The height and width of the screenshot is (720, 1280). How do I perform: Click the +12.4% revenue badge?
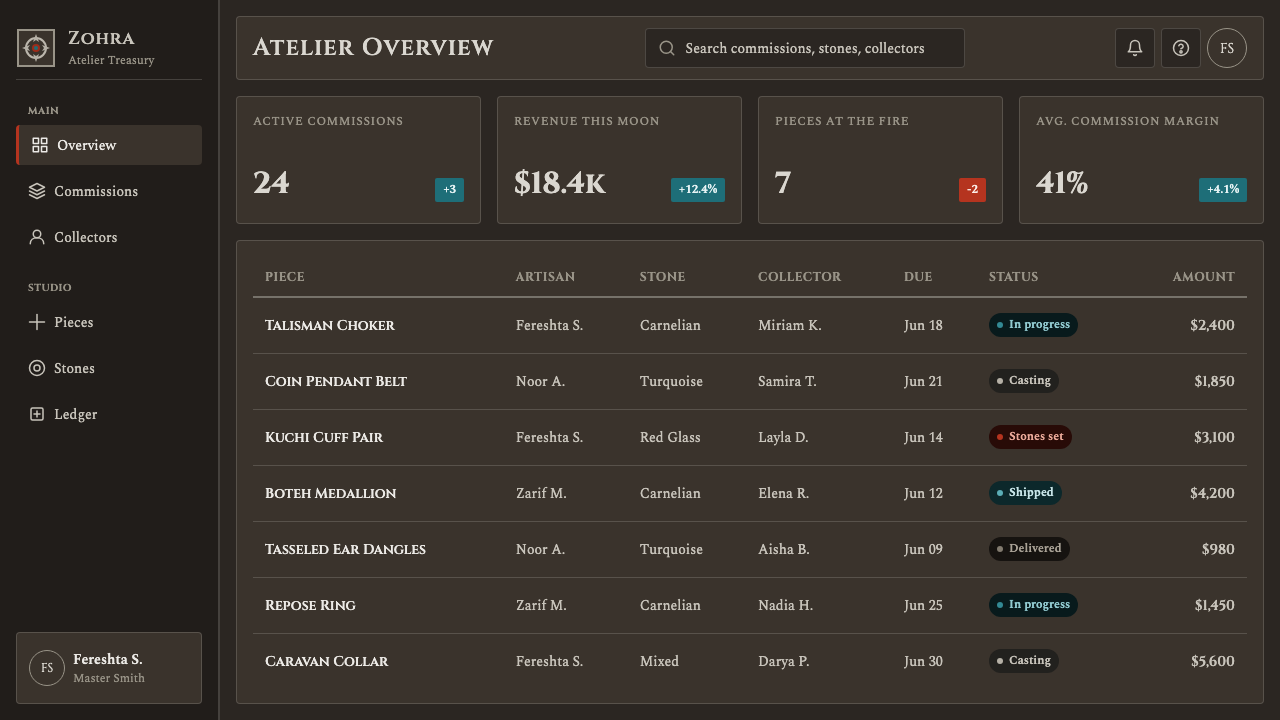698,190
